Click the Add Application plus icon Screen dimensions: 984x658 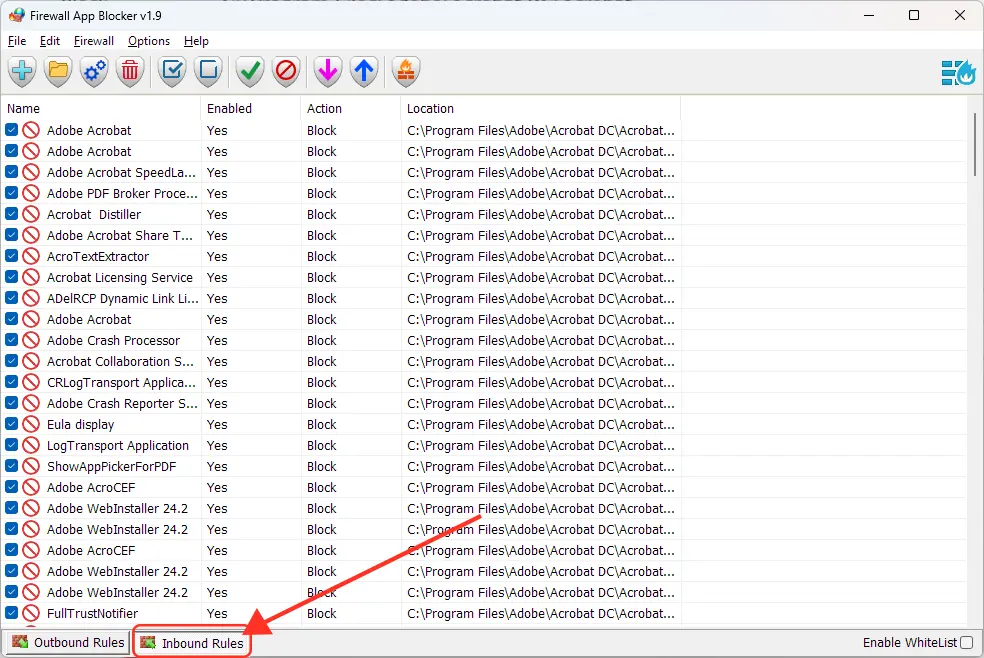click(23, 71)
